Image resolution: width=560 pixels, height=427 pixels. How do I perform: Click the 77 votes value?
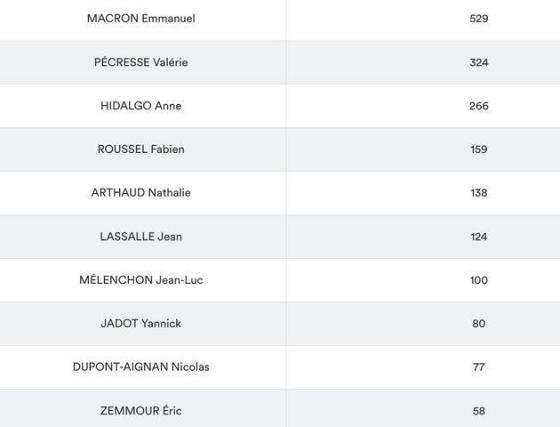click(479, 367)
